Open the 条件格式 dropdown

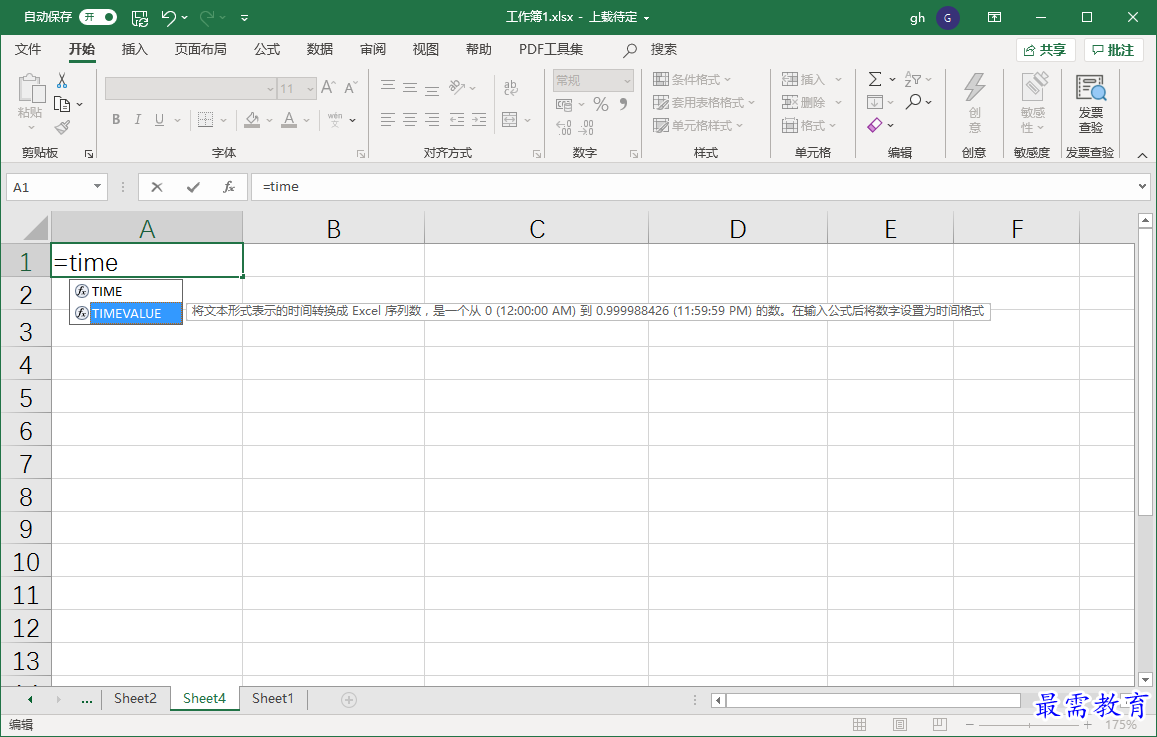point(692,79)
